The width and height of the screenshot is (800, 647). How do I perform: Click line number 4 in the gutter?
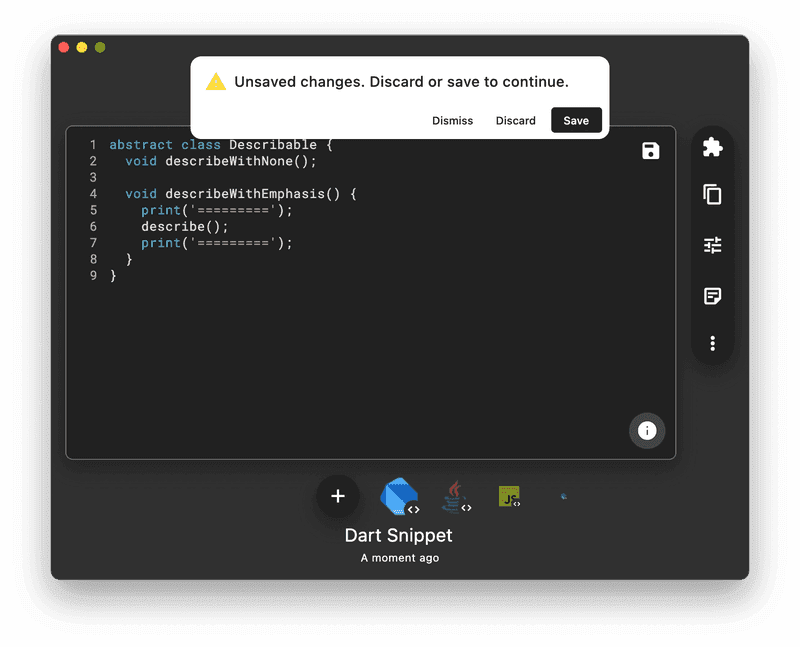[x=92, y=193]
